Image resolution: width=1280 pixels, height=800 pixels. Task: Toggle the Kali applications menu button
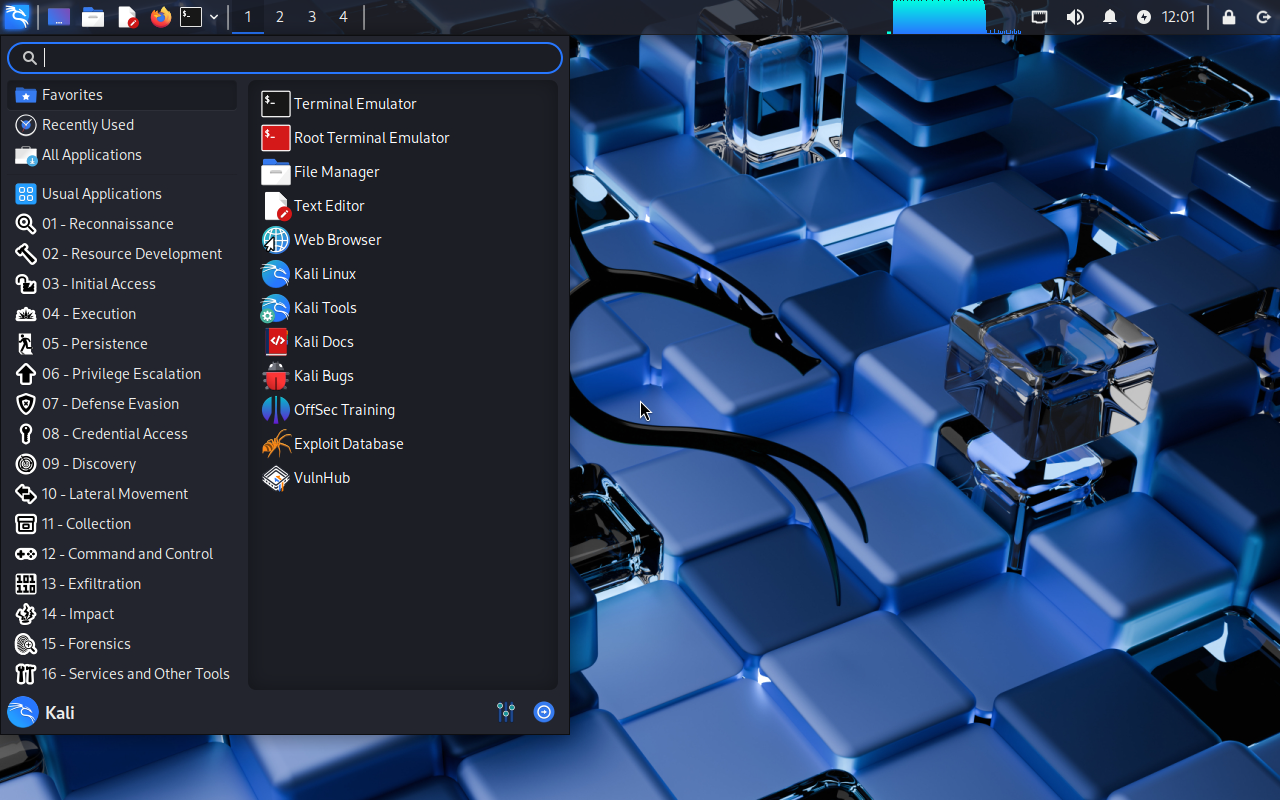click(17, 17)
